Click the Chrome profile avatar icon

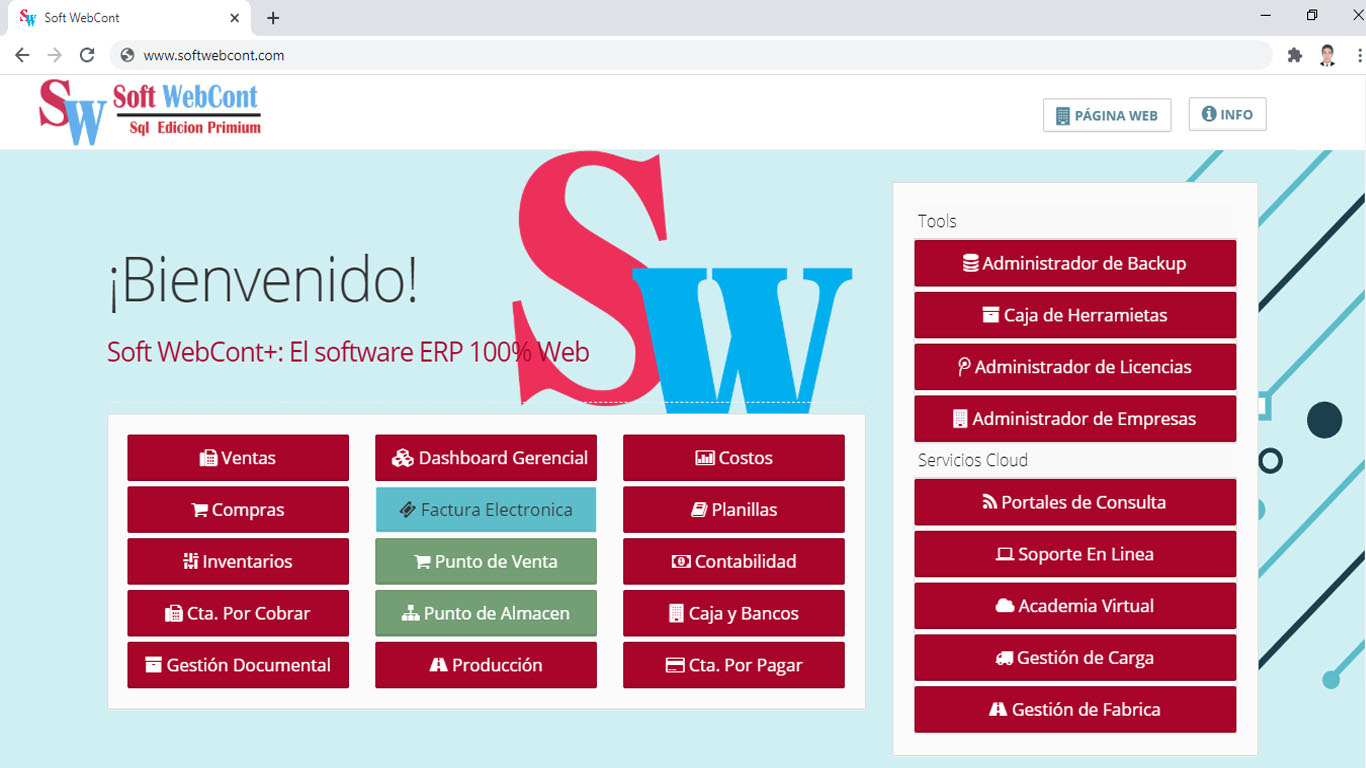click(1327, 55)
